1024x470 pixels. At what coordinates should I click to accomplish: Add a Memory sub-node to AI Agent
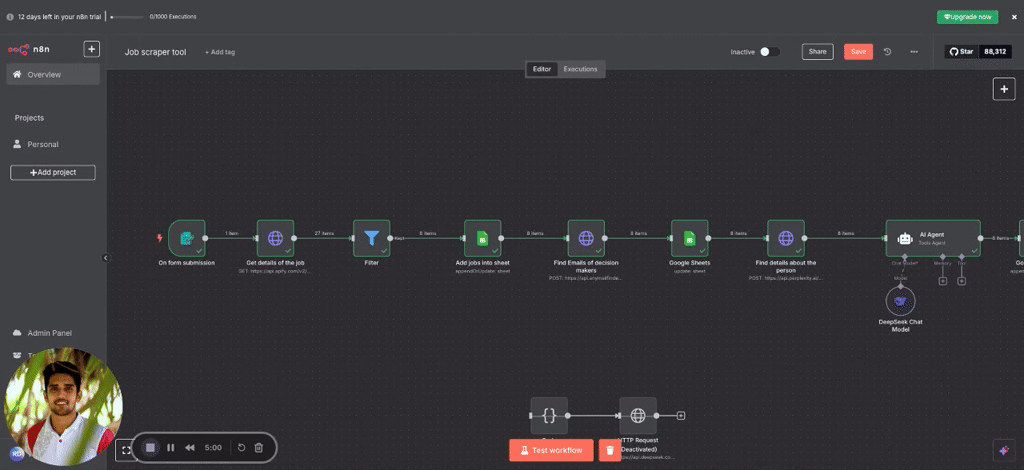[x=942, y=281]
